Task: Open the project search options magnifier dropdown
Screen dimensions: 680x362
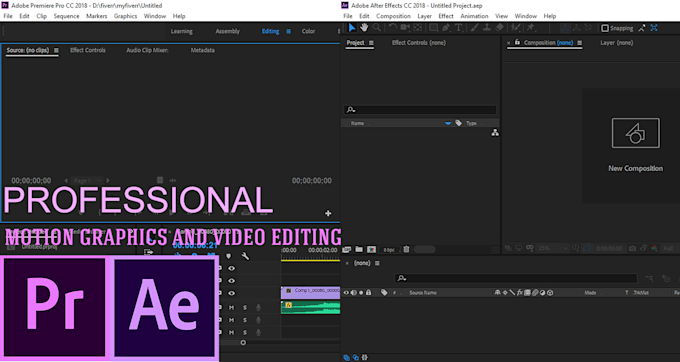Action: (351, 110)
